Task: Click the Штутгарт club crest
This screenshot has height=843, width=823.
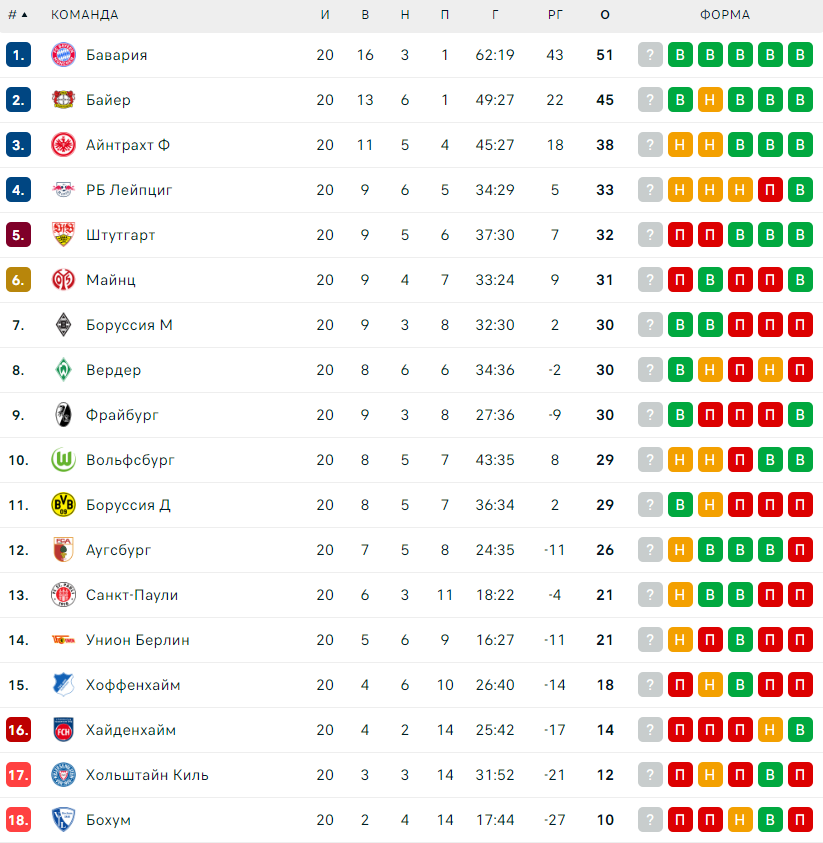Action: tap(63, 235)
